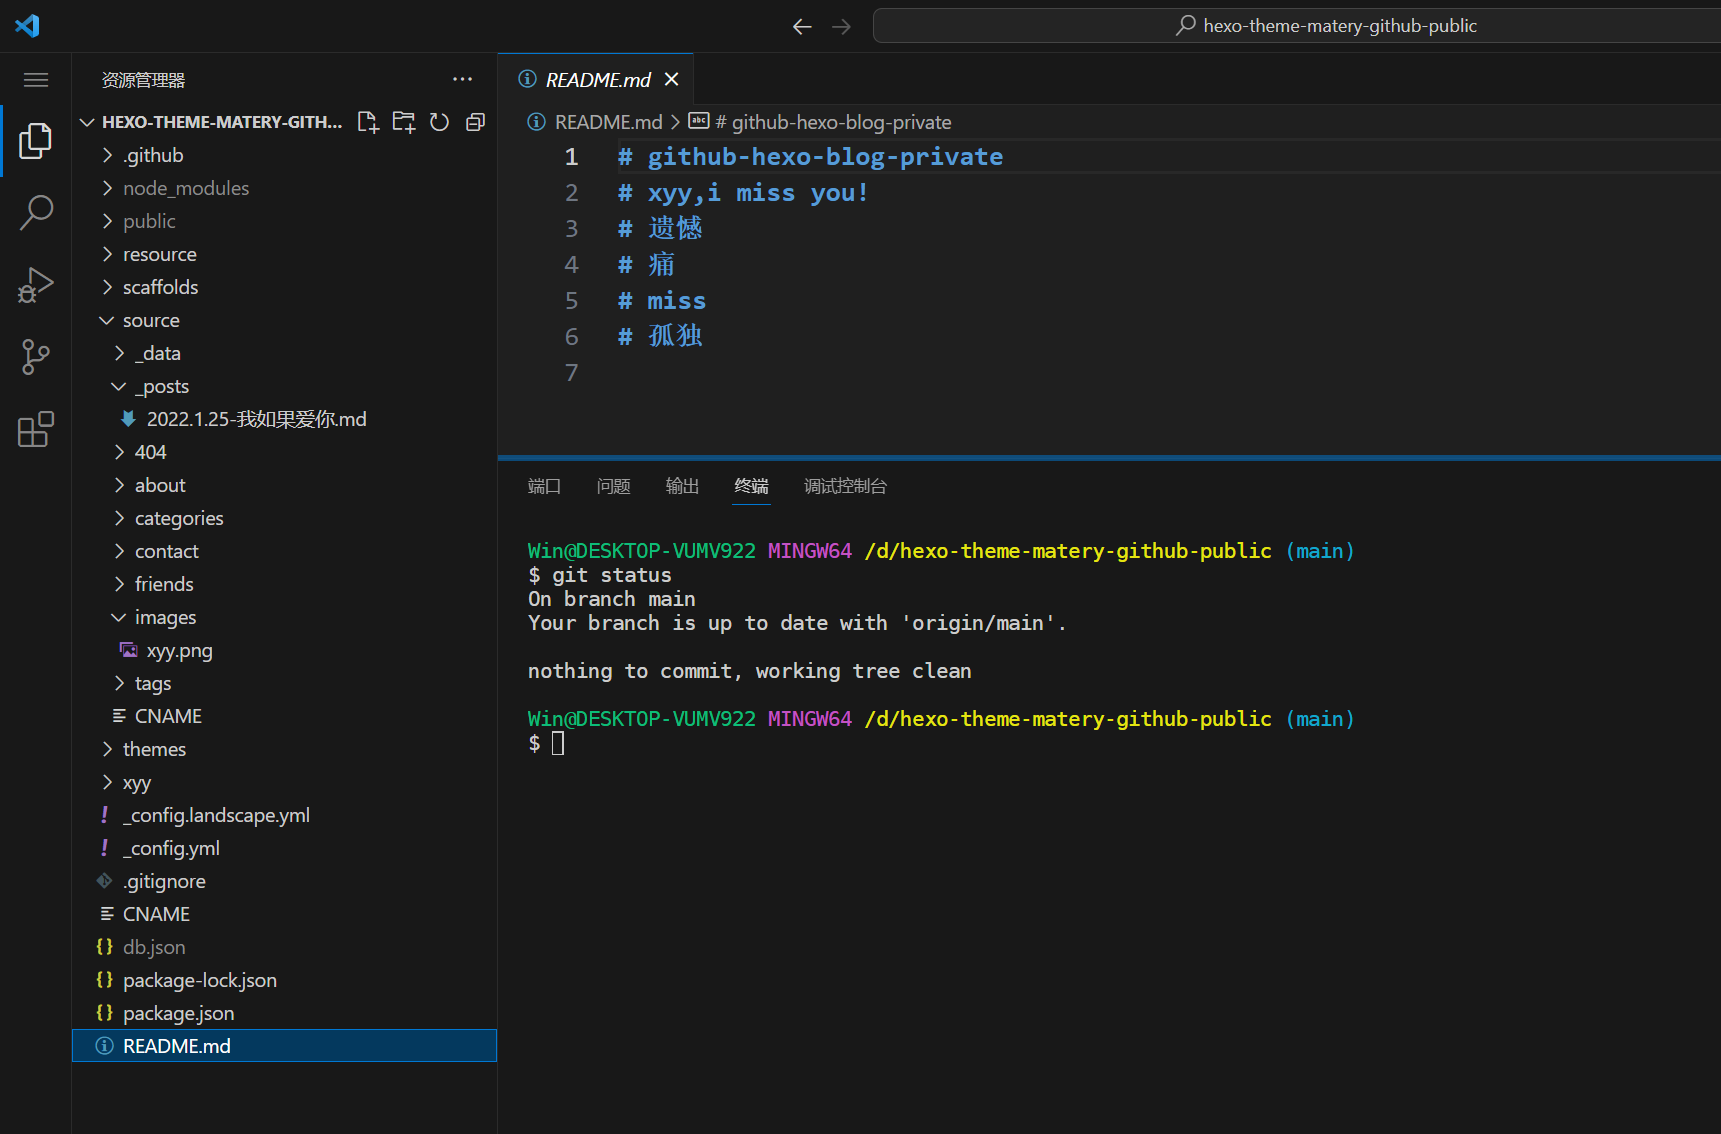Open the Run and Debug view
The image size is (1721, 1134).
[36, 285]
